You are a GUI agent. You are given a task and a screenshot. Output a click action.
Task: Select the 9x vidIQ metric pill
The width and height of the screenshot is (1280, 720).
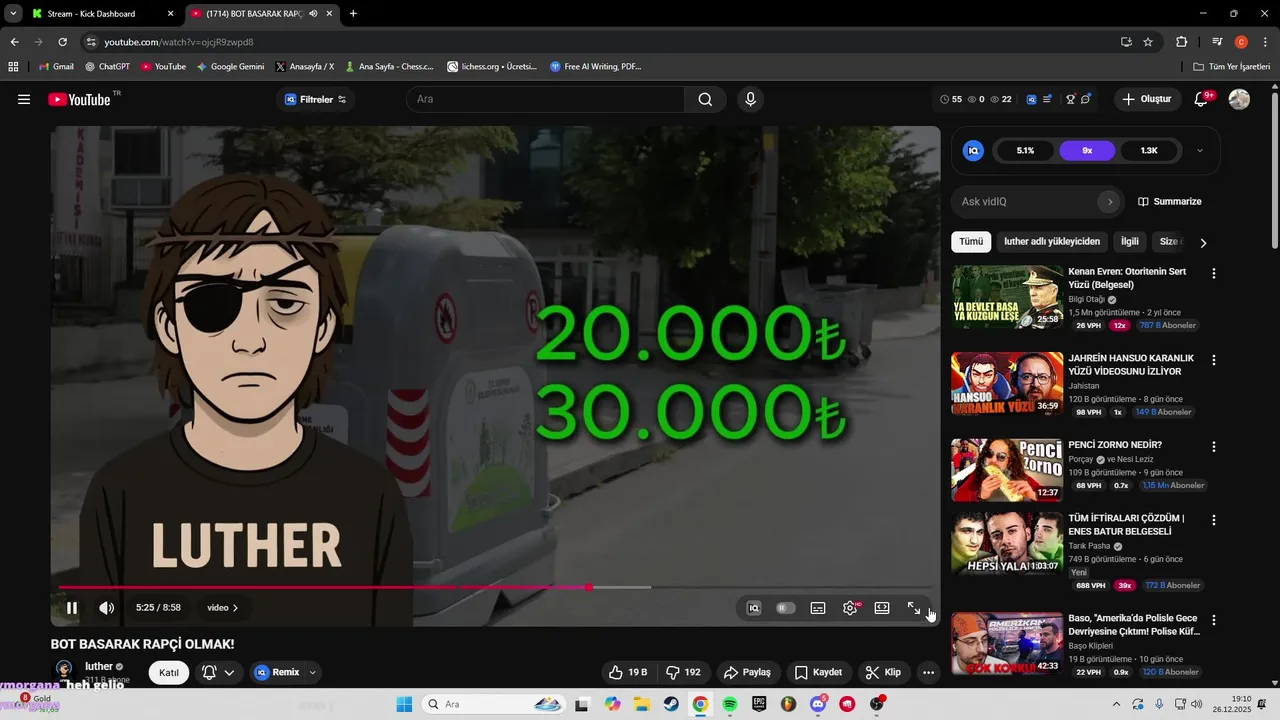(x=1087, y=151)
